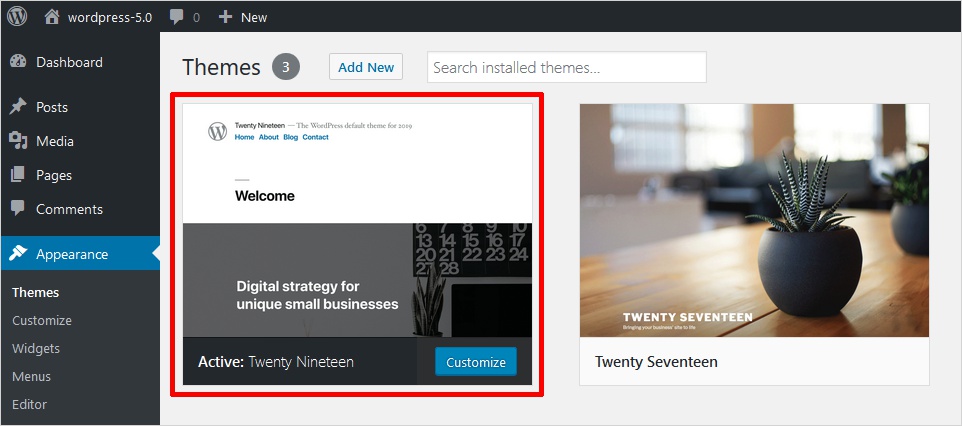Click the Media icon in sidebar
The height and width of the screenshot is (426, 962).
click(x=18, y=141)
